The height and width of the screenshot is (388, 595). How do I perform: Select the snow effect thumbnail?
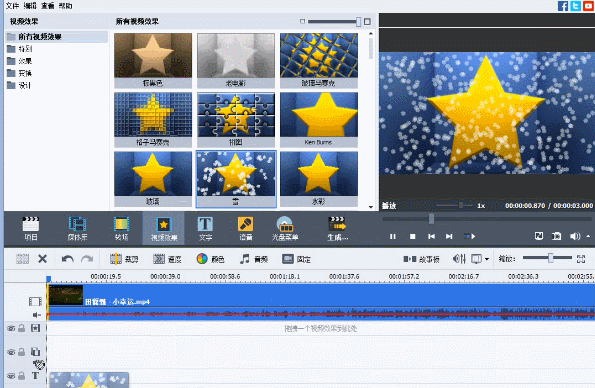[236, 179]
